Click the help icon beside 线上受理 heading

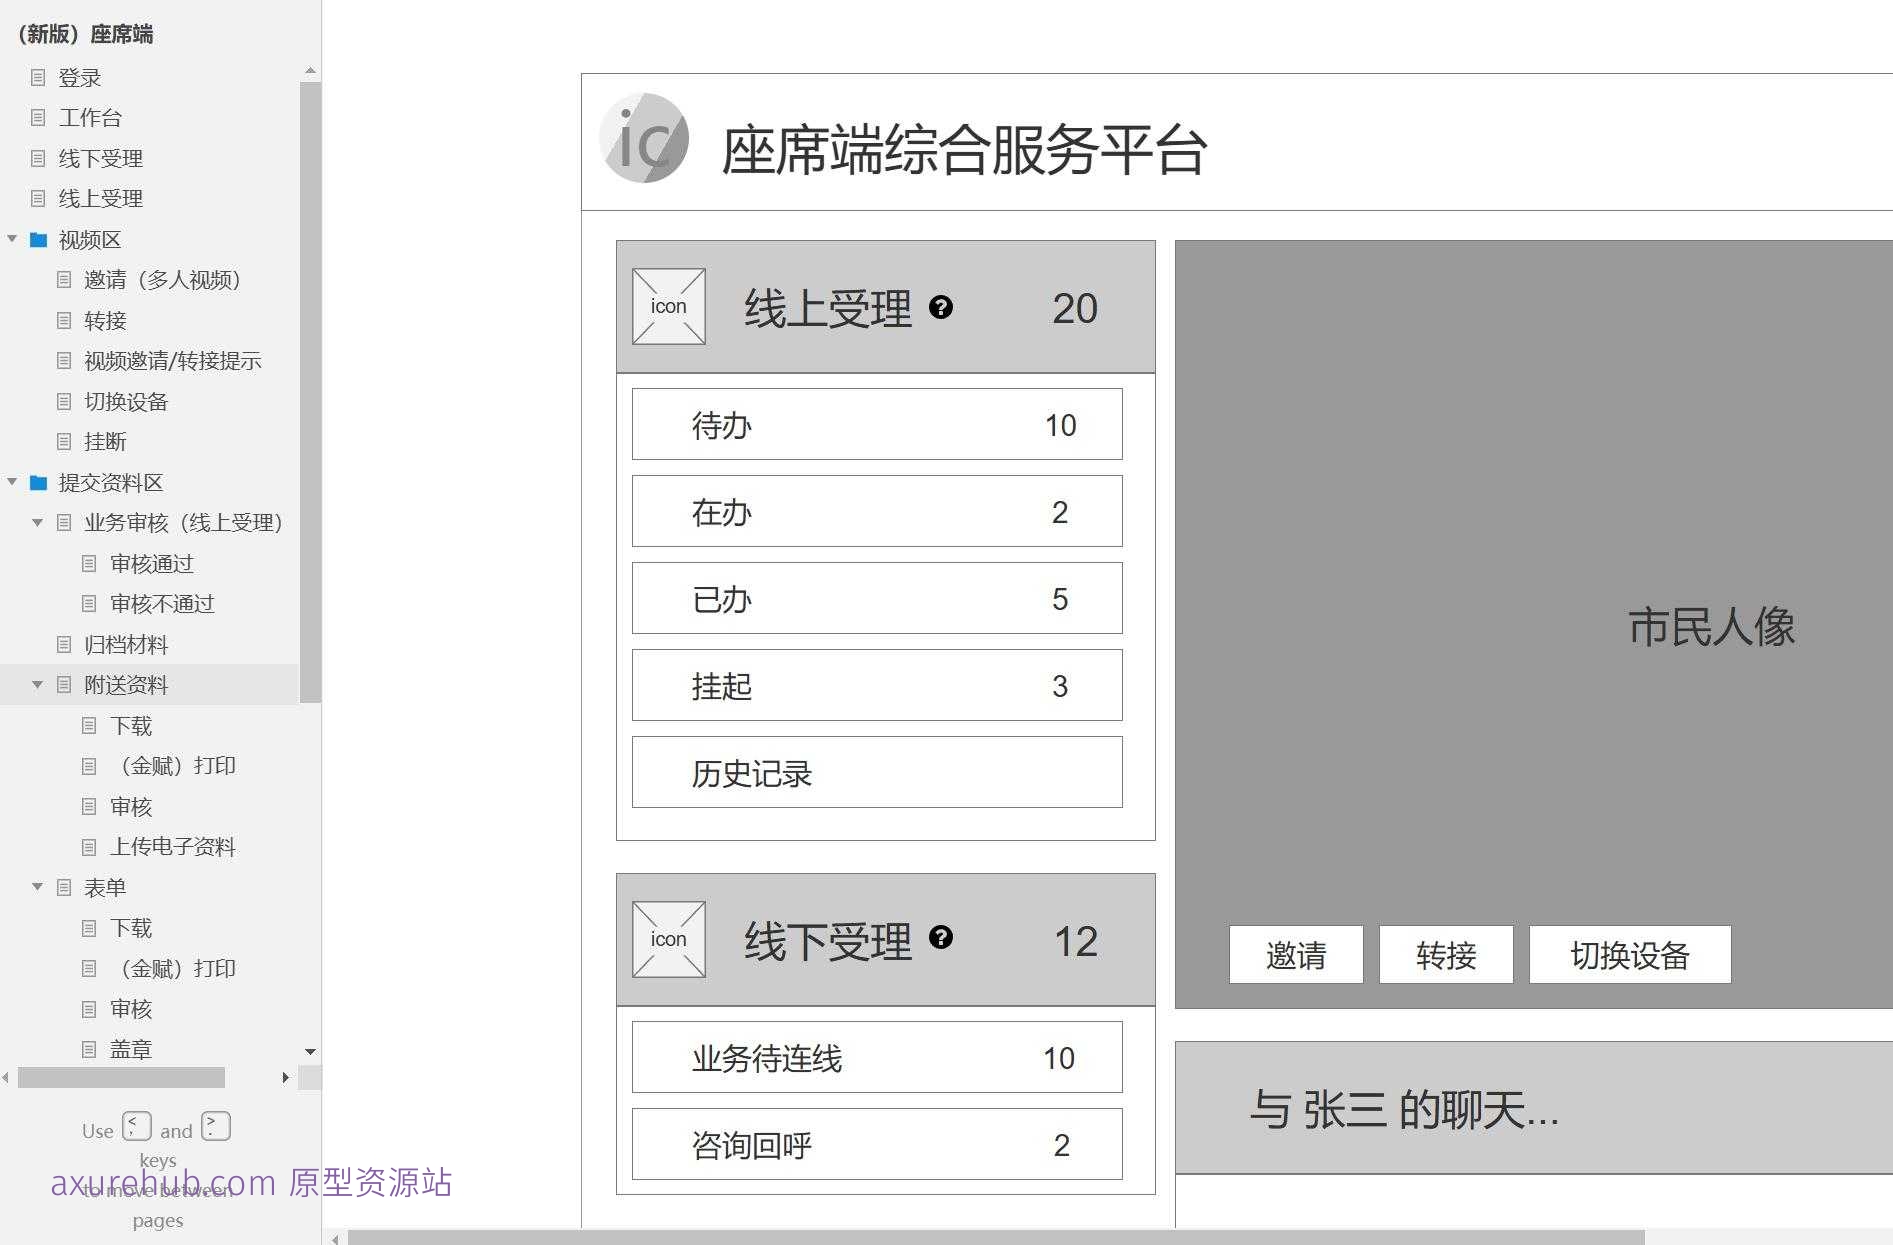click(940, 308)
